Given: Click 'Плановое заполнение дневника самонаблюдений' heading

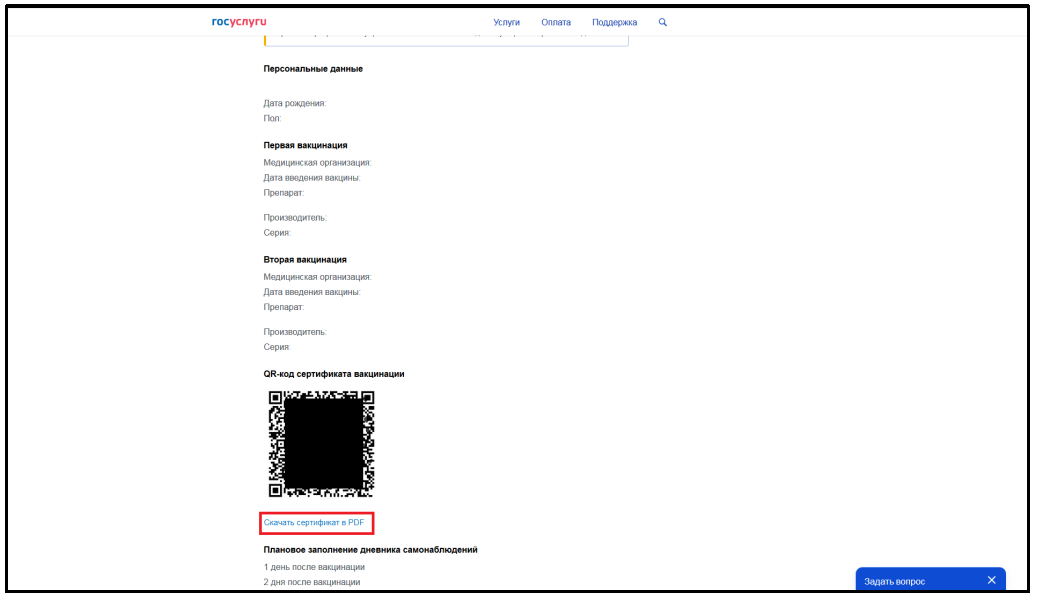Looking at the screenshot, I should pyautogui.click(x=370, y=550).
